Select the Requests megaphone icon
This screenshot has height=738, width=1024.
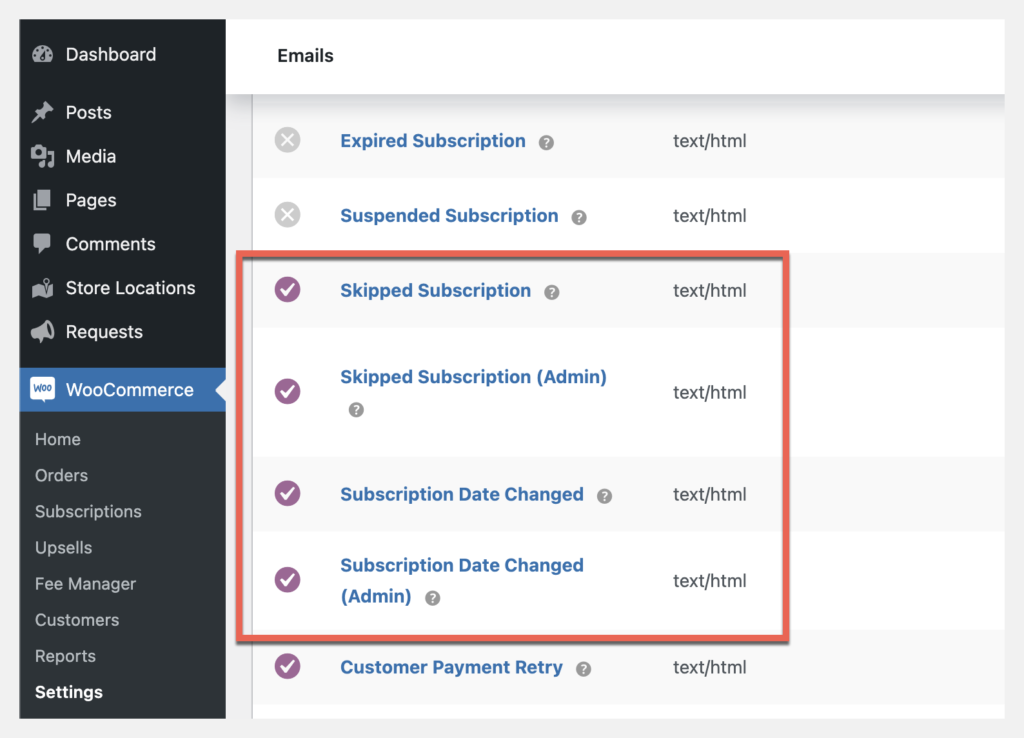tap(42, 332)
